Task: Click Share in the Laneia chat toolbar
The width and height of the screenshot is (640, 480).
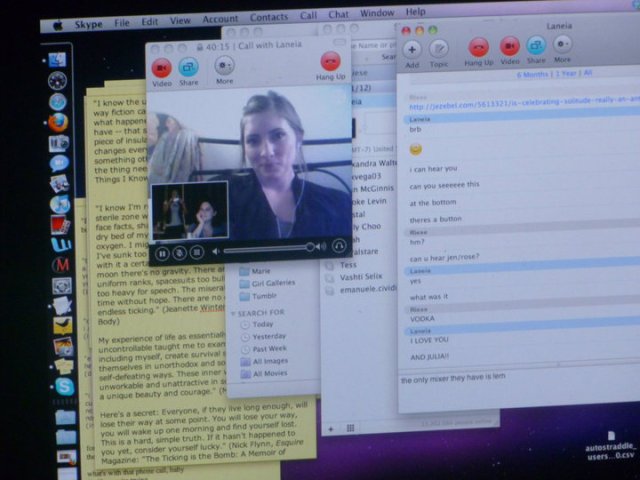Action: tap(536, 45)
